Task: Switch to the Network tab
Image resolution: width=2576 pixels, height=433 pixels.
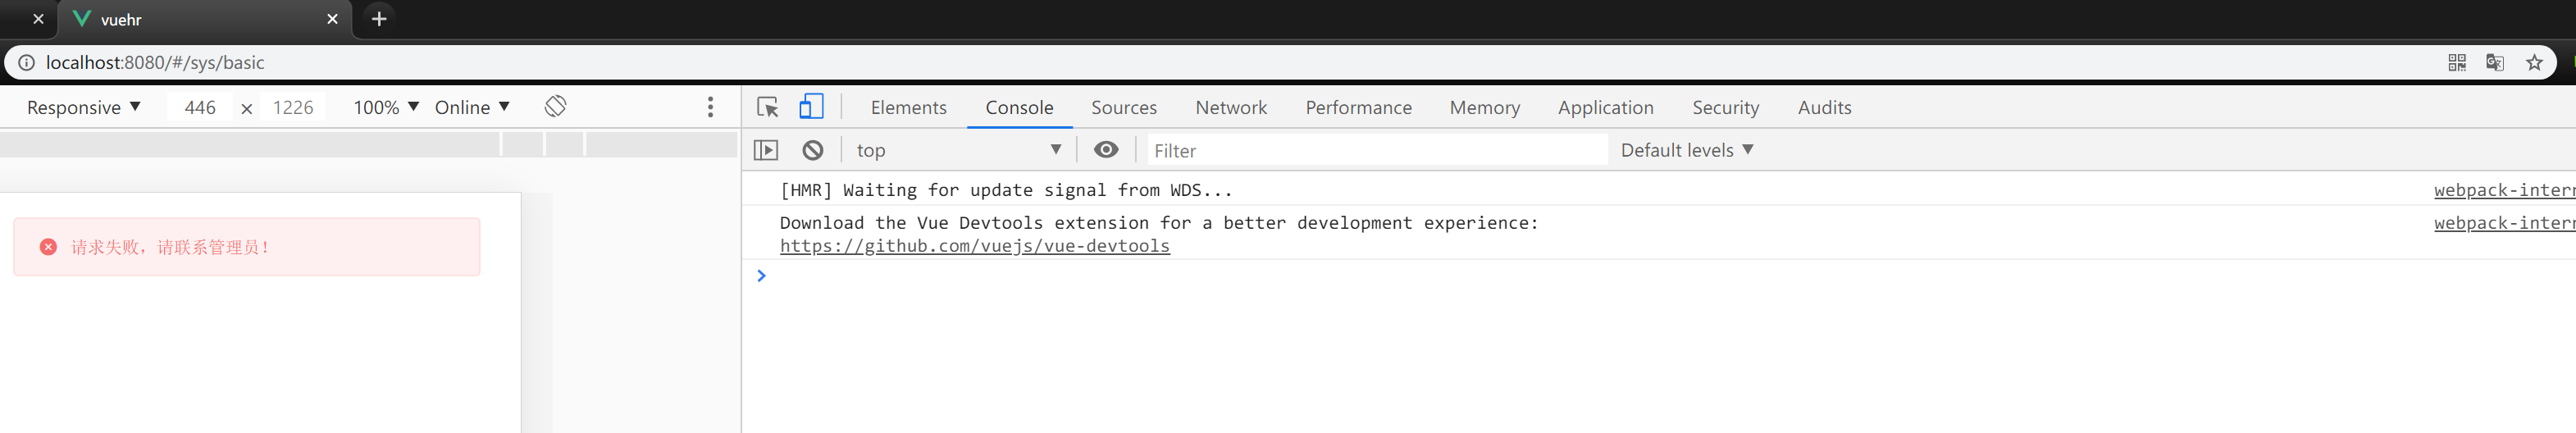Action: pos(1230,107)
